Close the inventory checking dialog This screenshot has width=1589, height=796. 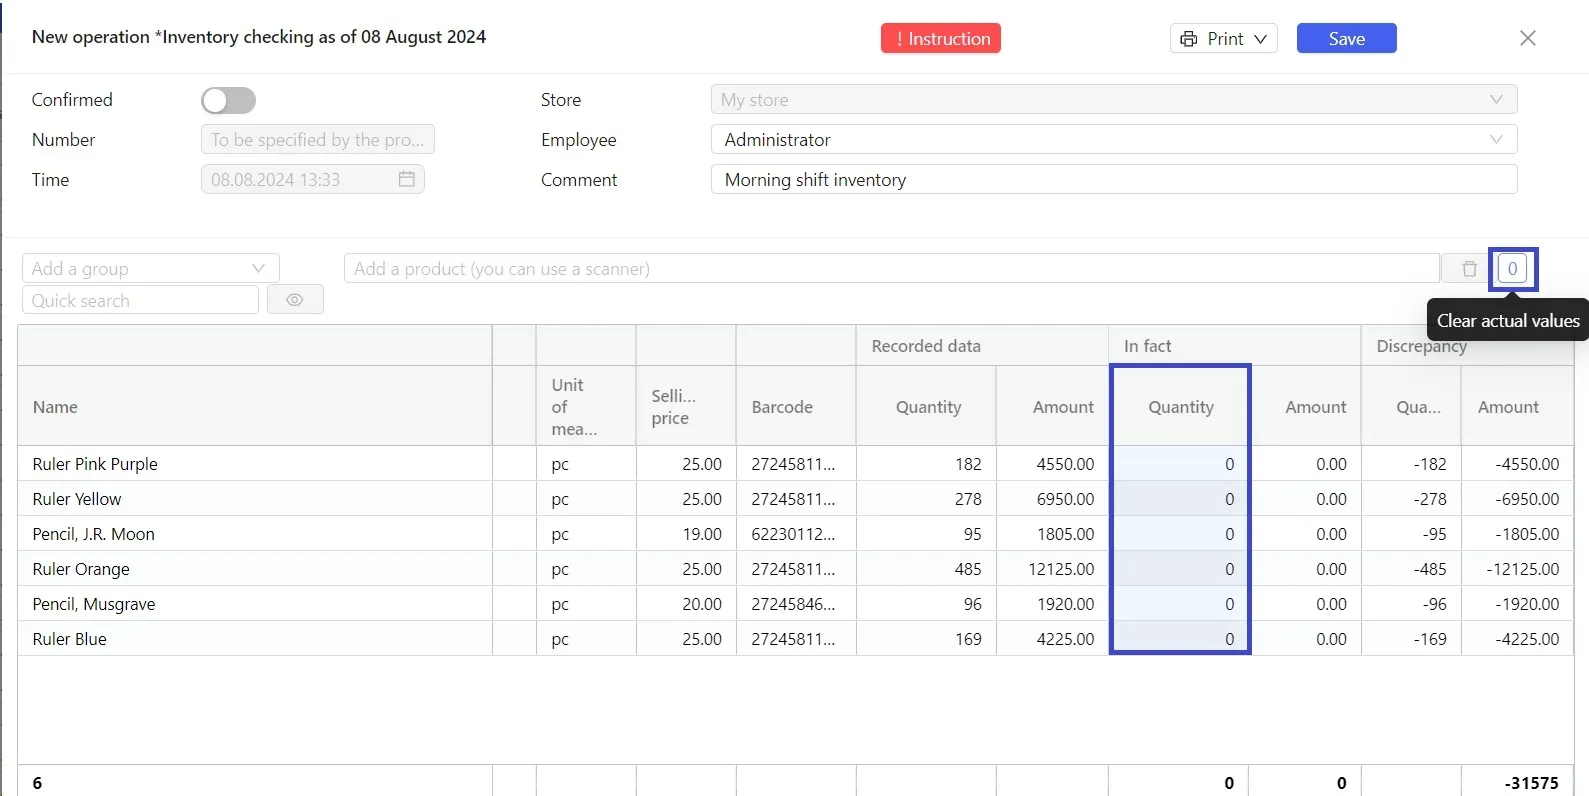pyautogui.click(x=1527, y=38)
